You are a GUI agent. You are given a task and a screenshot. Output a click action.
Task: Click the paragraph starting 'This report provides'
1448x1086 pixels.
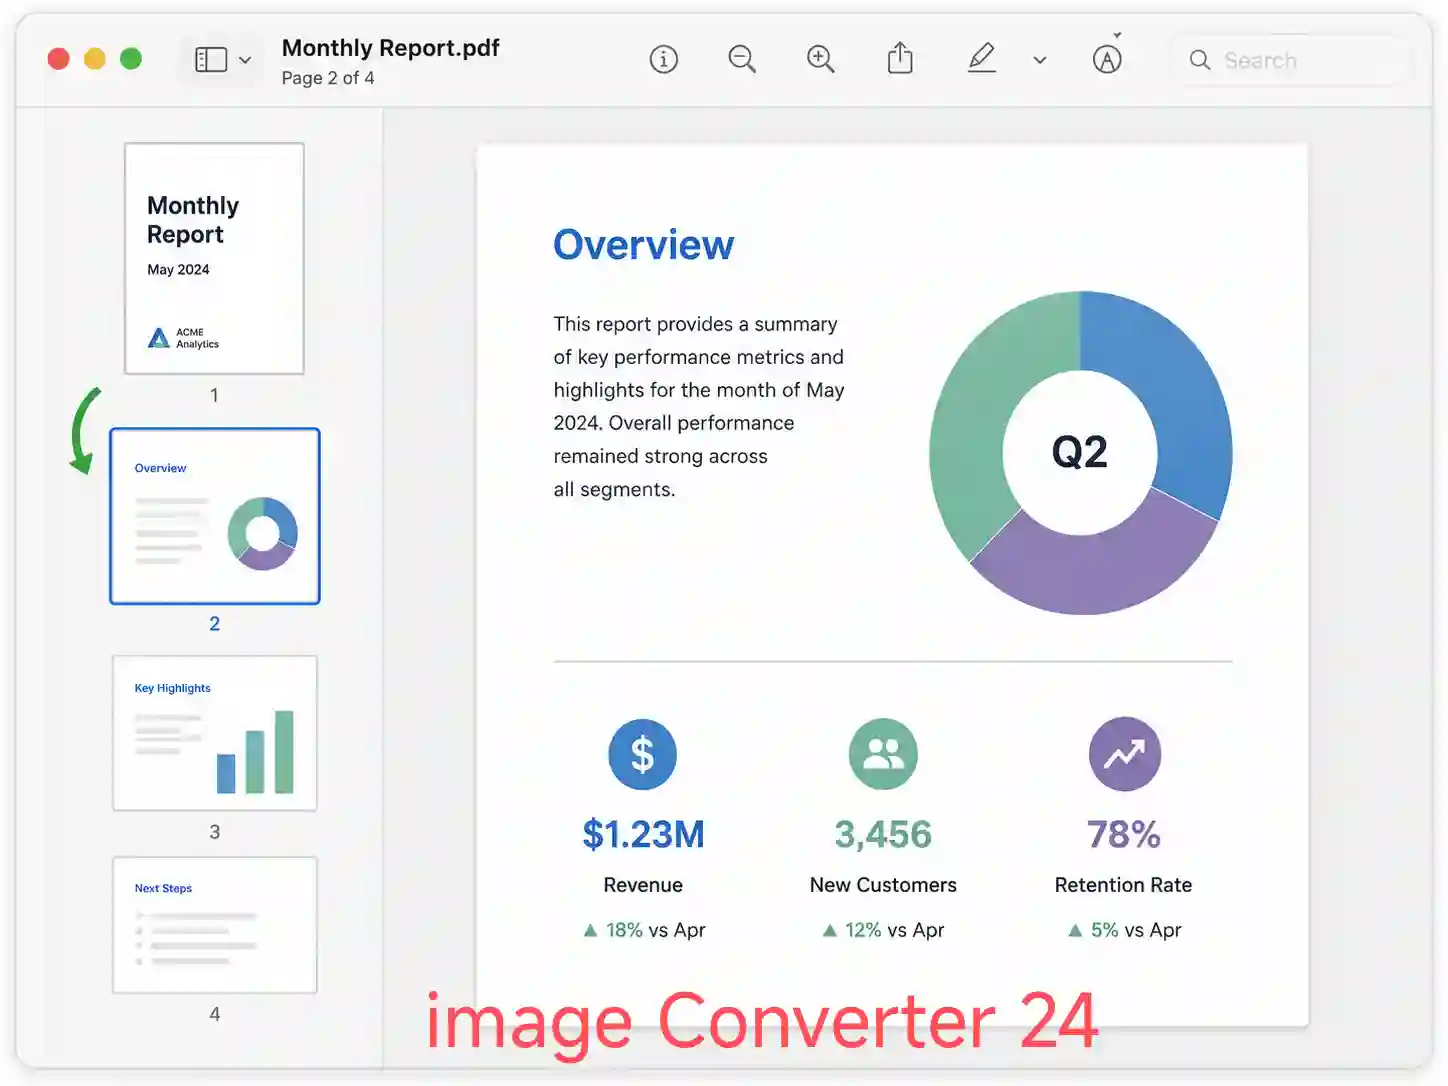(x=699, y=407)
